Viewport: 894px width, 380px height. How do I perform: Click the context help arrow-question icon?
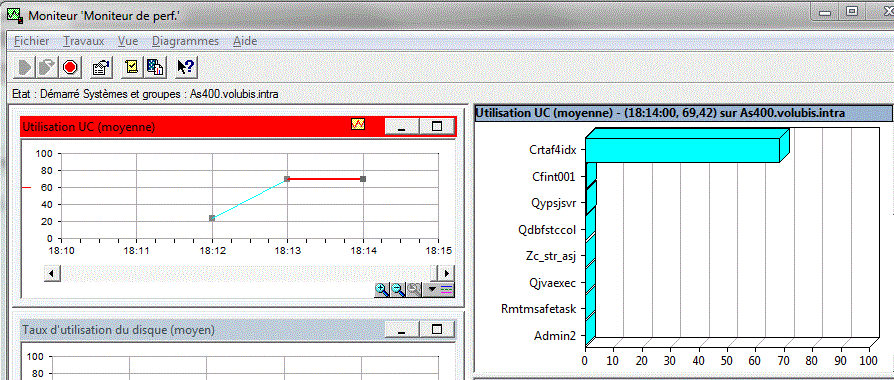click(185, 67)
